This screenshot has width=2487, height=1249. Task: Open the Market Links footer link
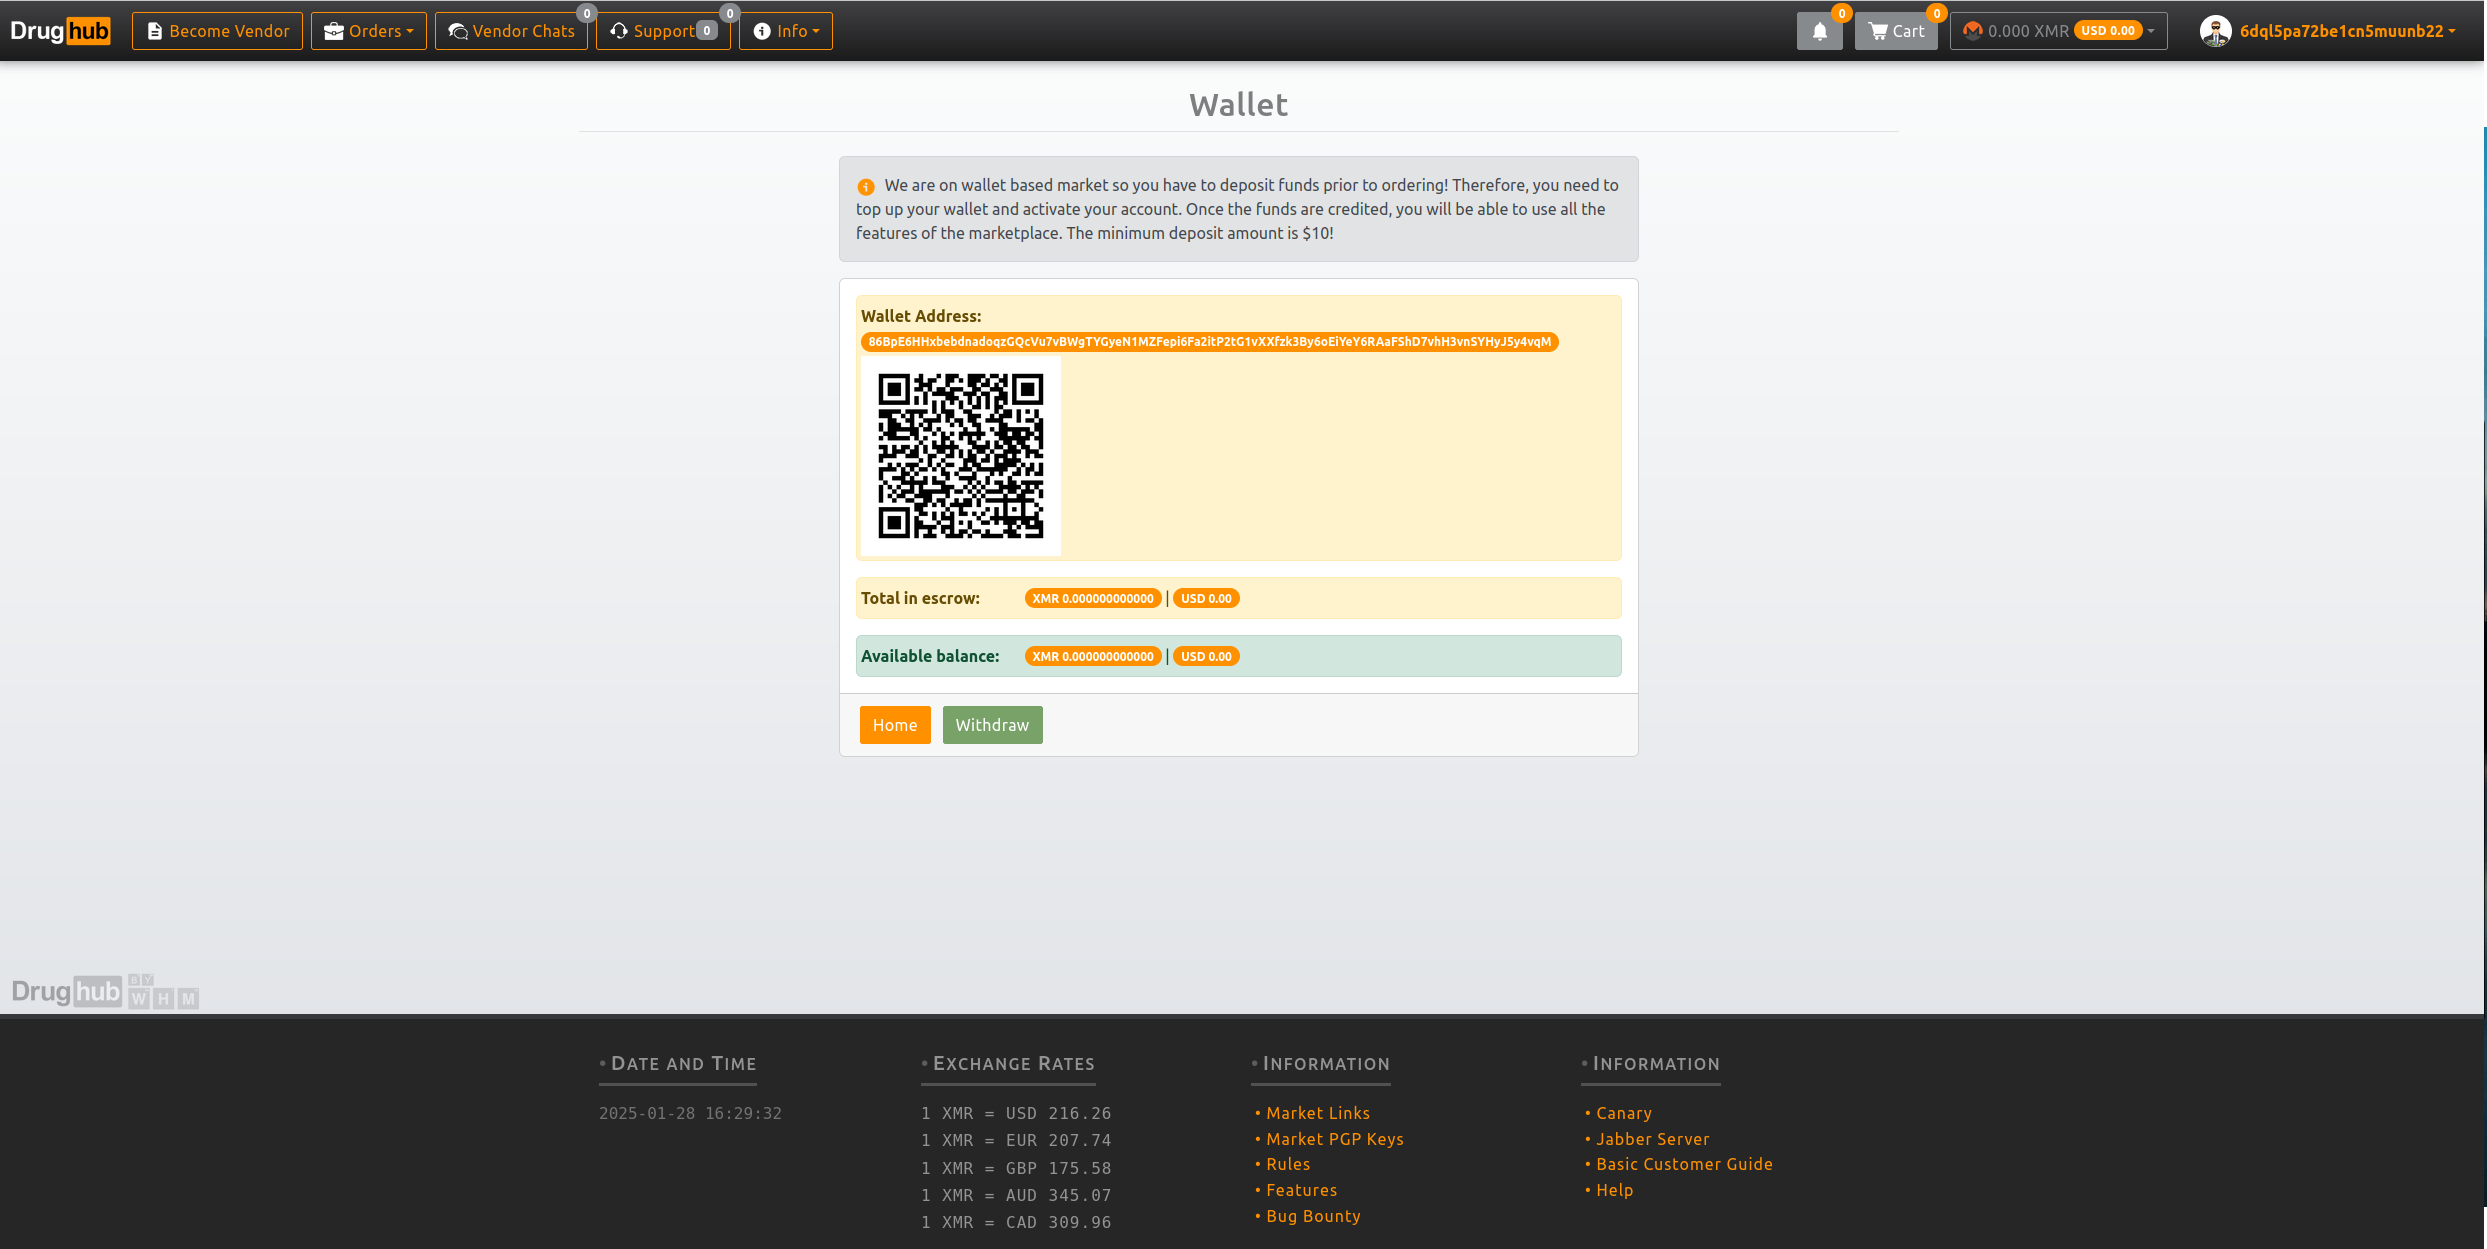[x=1318, y=1113]
